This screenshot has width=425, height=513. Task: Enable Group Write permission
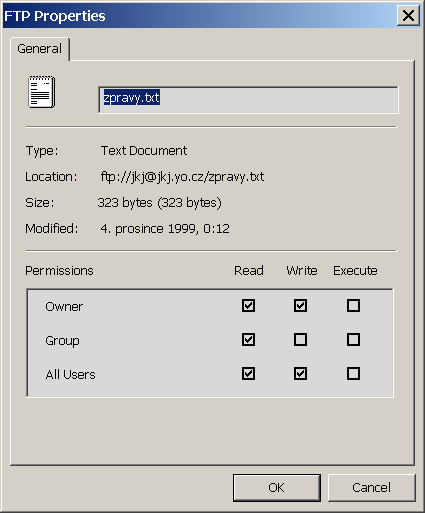[x=300, y=340]
